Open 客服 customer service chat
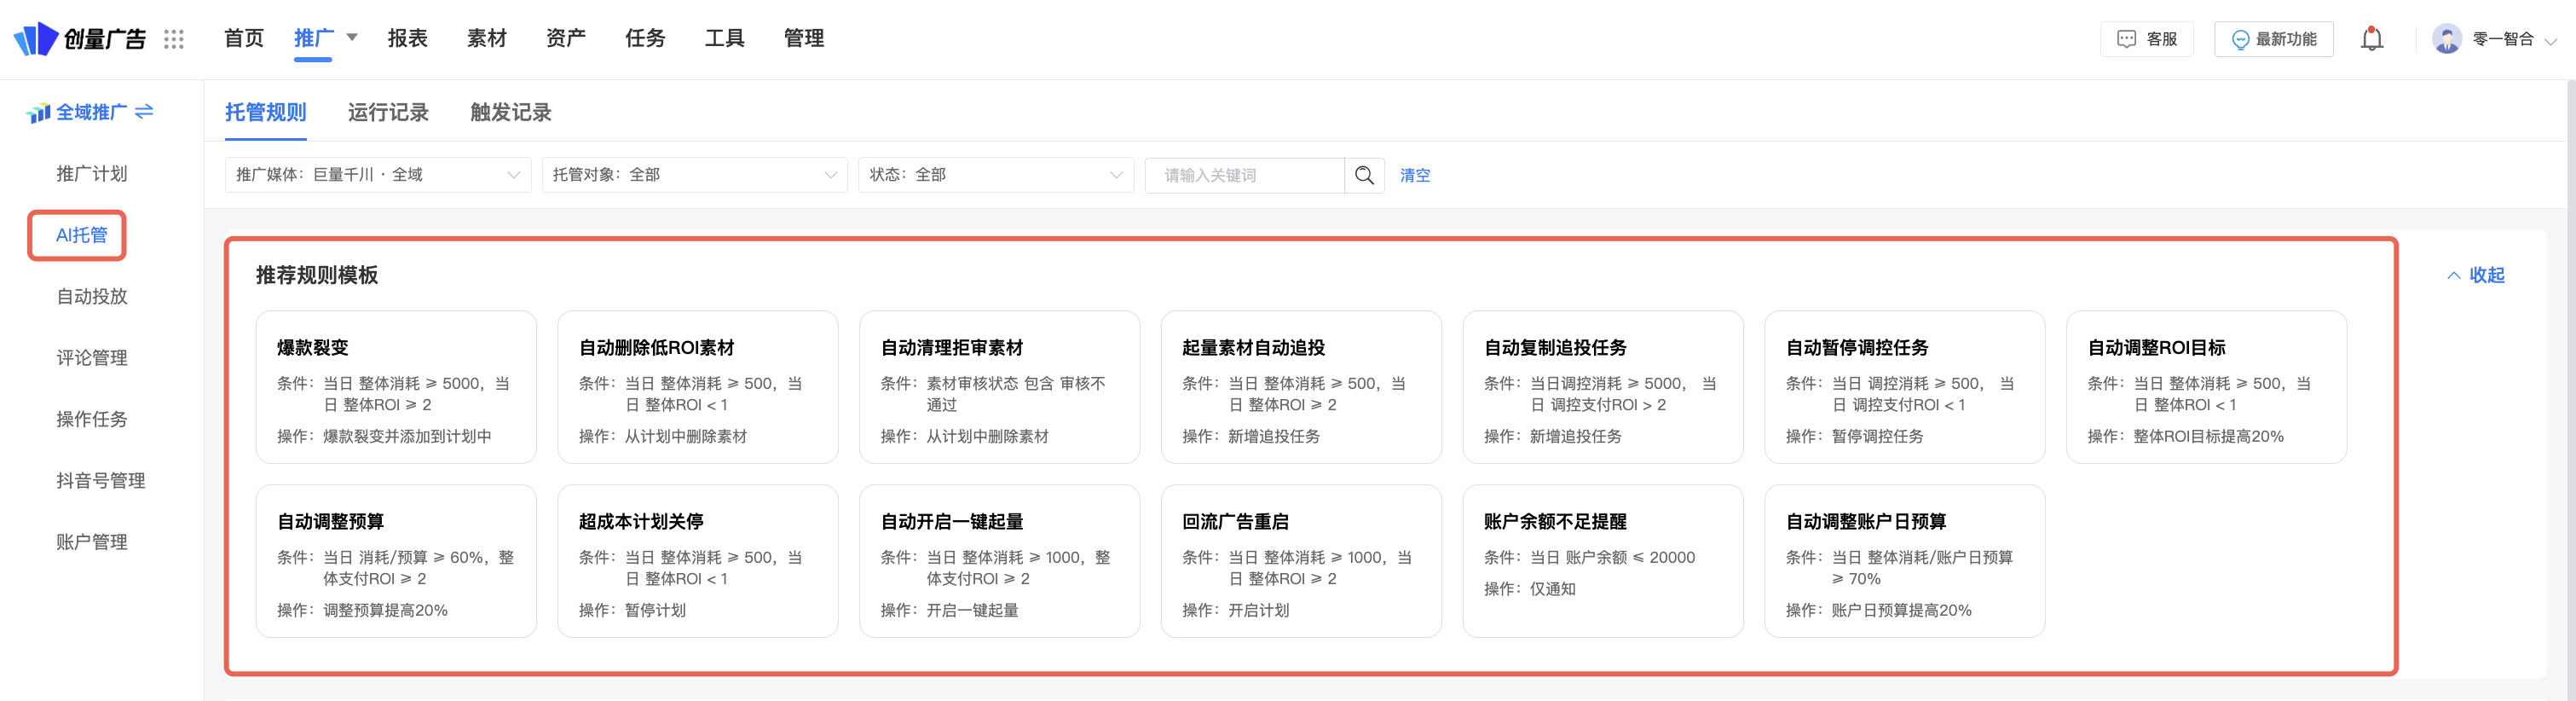The height and width of the screenshot is (701, 2576). pyautogui.click(x=2147, y=39)
